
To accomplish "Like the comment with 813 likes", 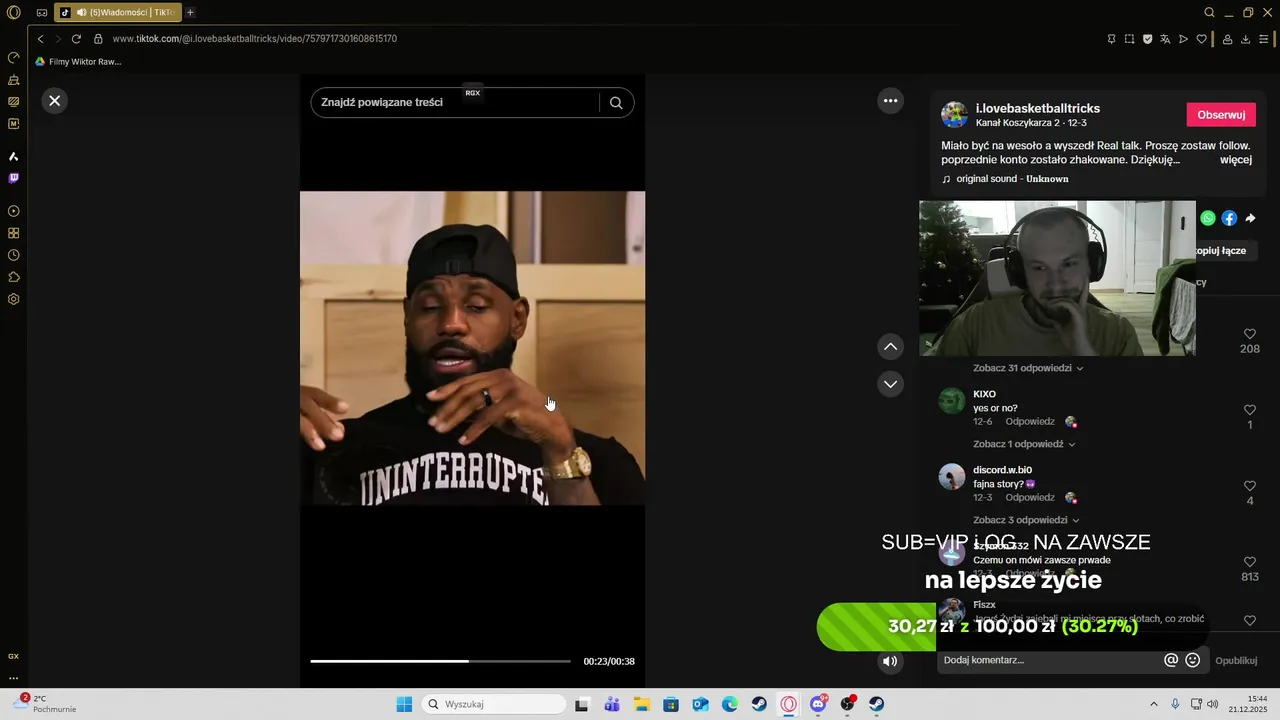I will tap(1250, 562).
